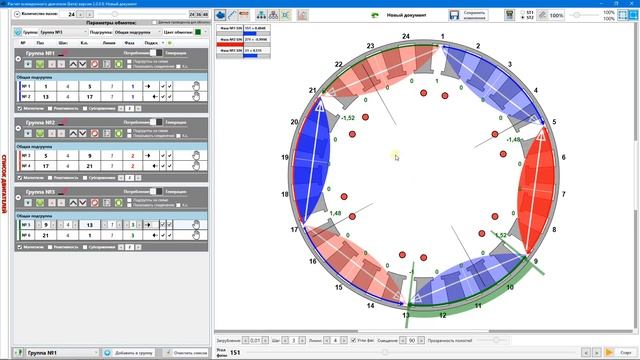Click the calculator icon in top toolbar
This screenshot has width=640, height=360.
point(509,15)
